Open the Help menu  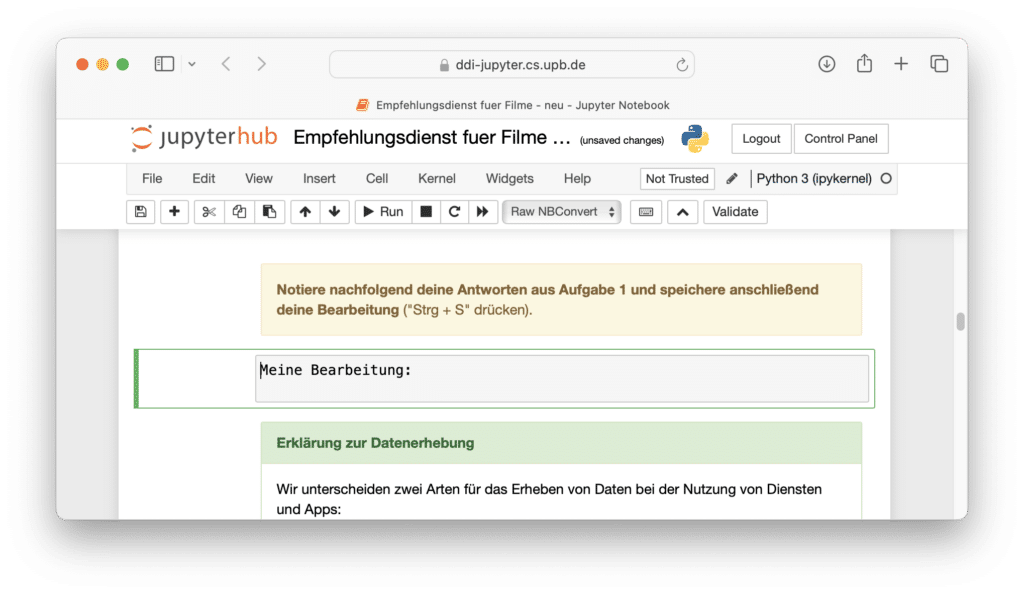tap(577, 178)
